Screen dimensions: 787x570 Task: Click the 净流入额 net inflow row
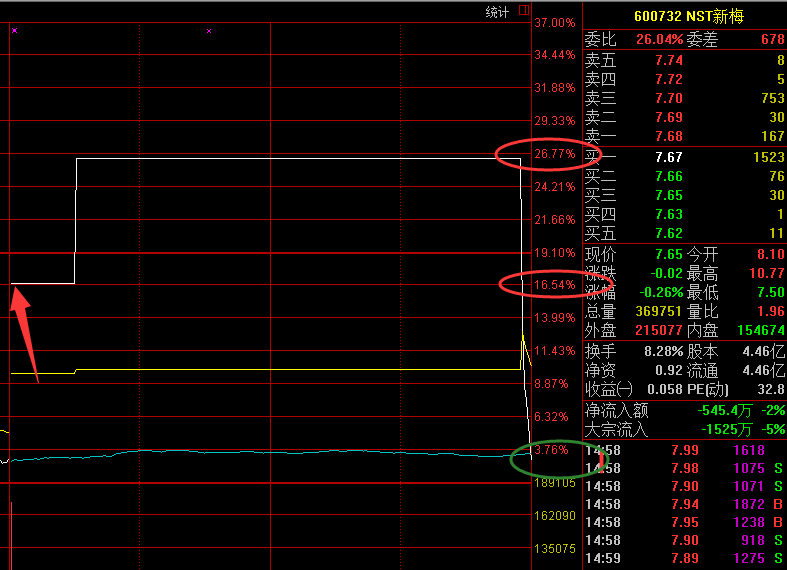point(684,410)
